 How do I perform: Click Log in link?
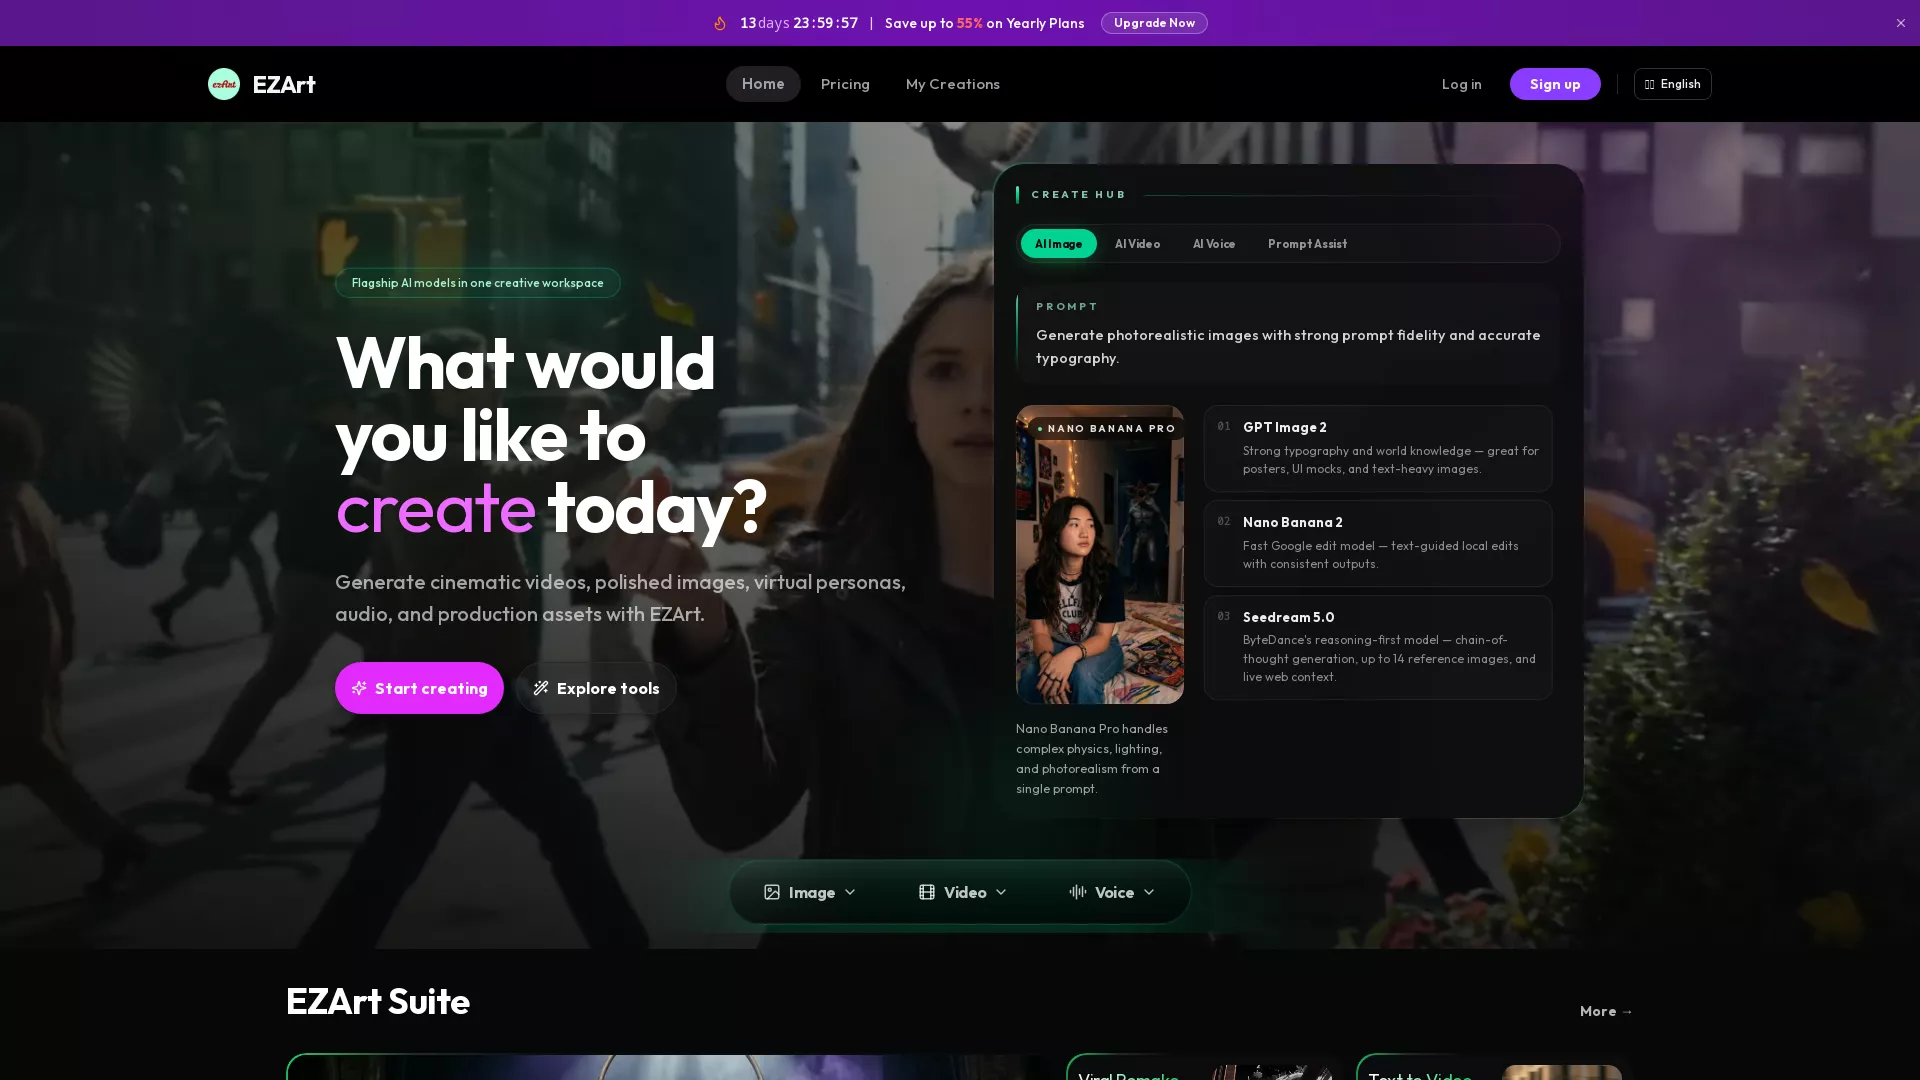pyautogui.click(x=1462, y=84)
